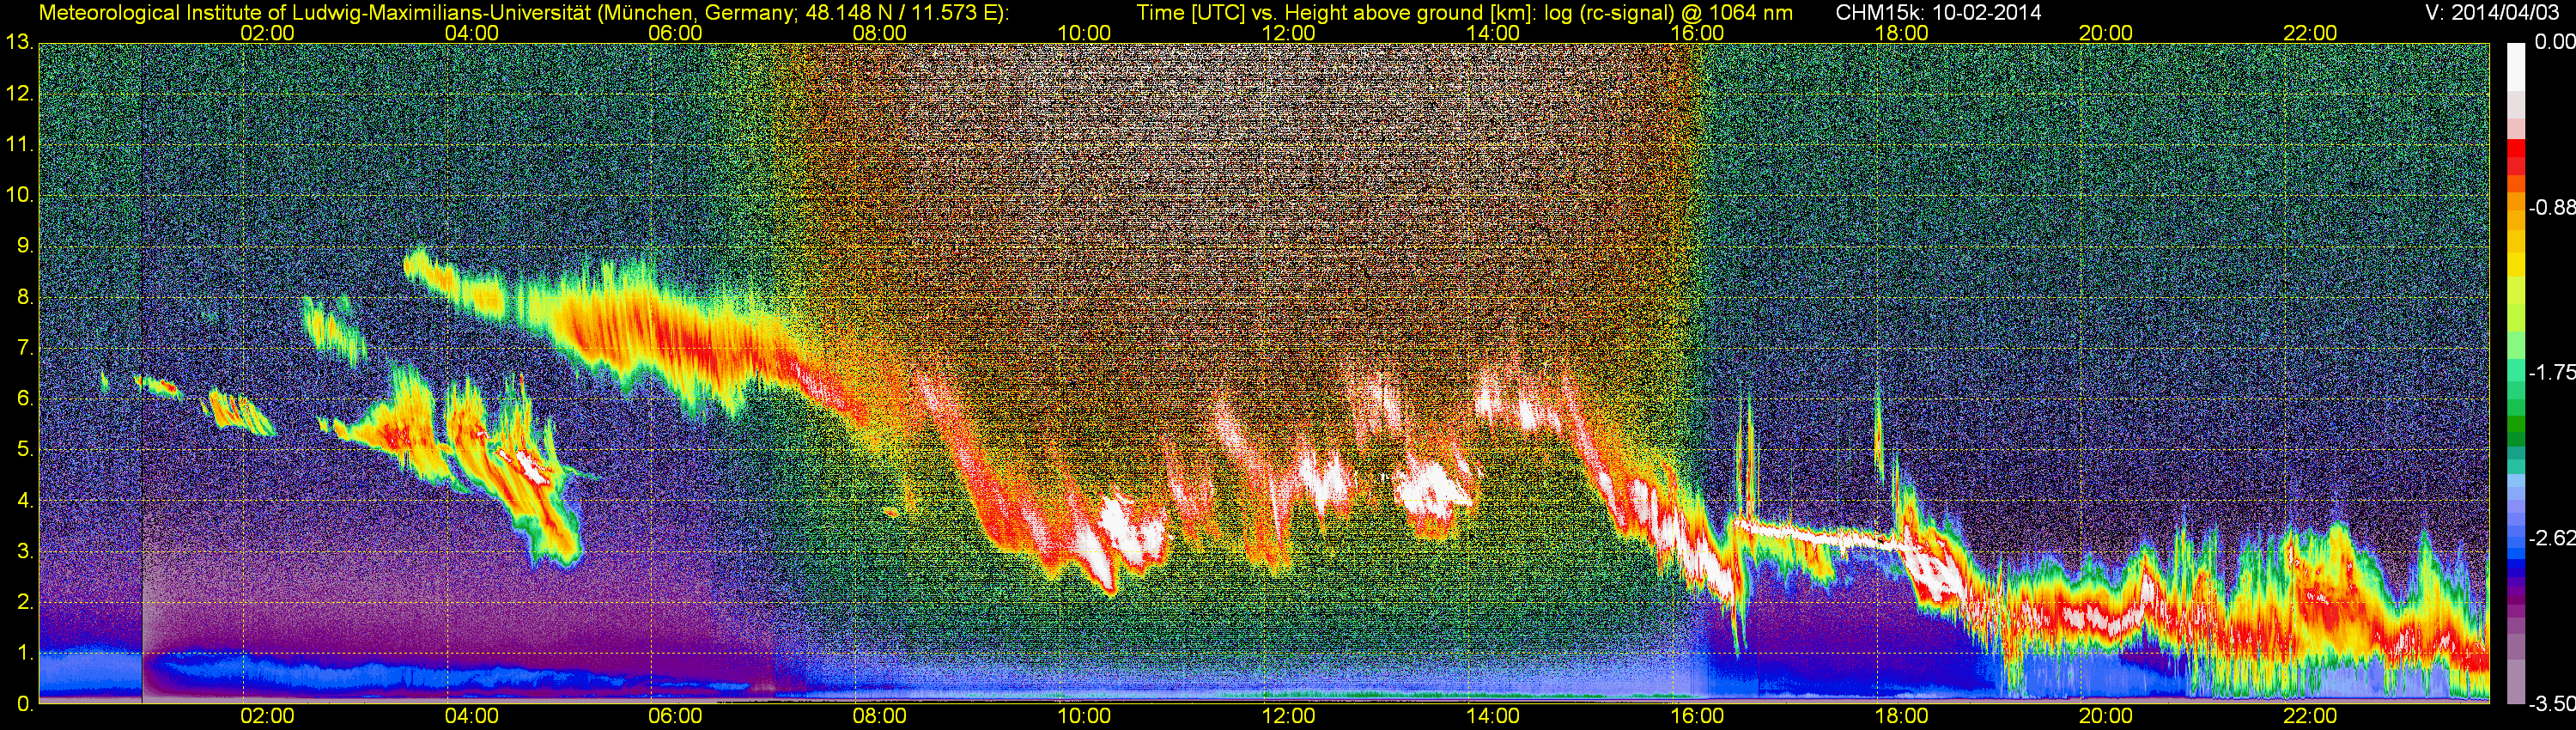Click the '04:00' label on the lower time axis
The image size is (2576, 730).
tap(472, 717)
